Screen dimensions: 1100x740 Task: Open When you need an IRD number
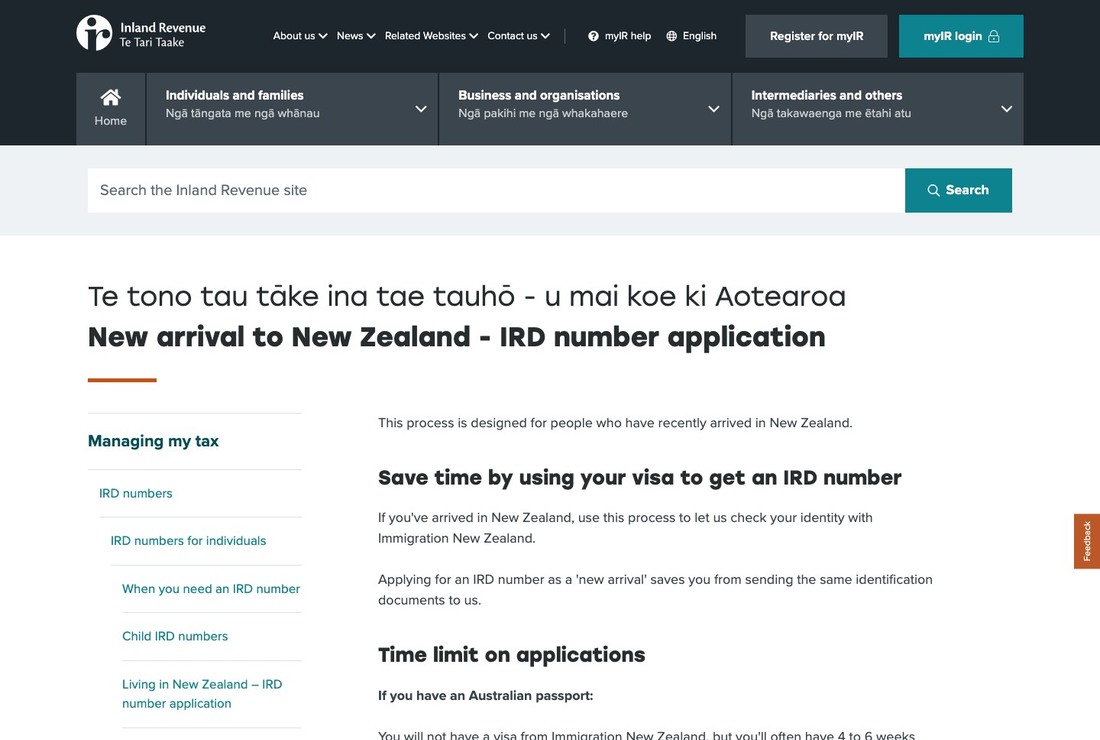[x=211, y=588]
